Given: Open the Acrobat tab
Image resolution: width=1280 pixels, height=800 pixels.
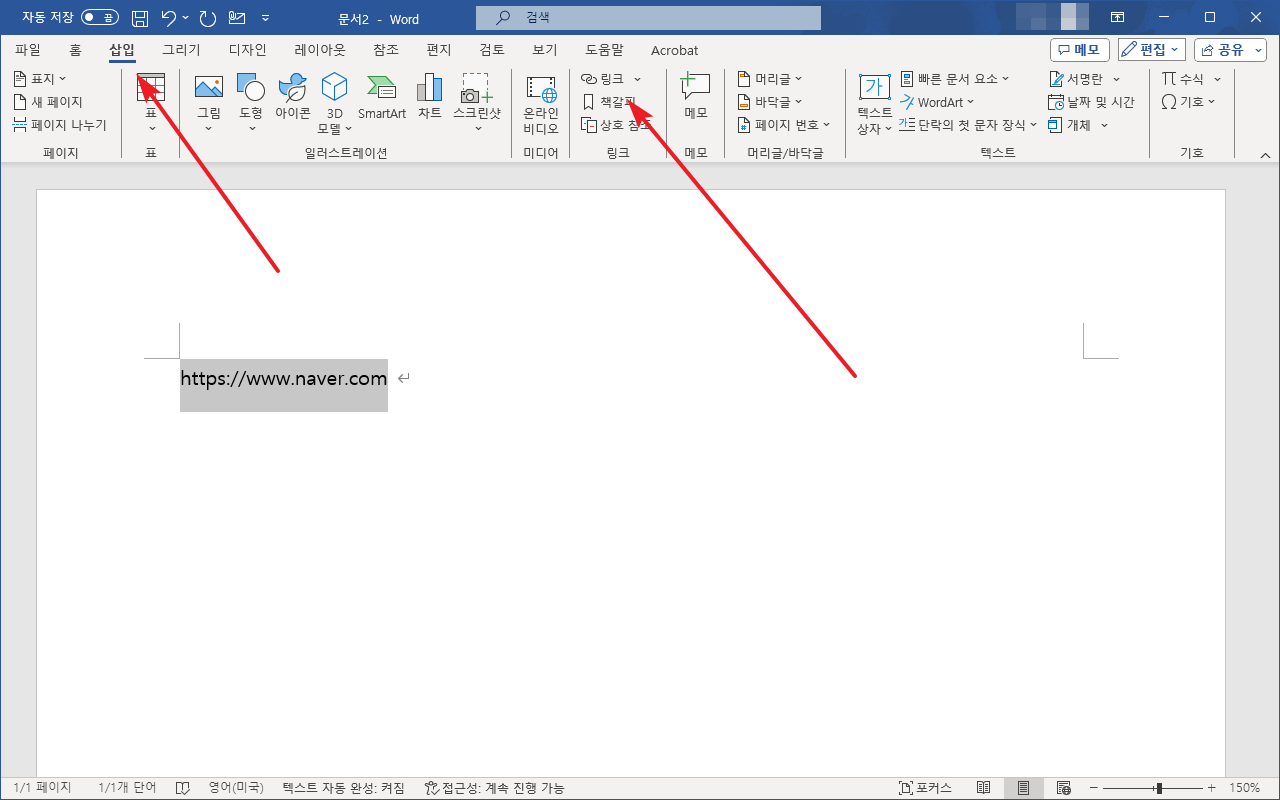Looking at the screenshot, I should point(674,50).
